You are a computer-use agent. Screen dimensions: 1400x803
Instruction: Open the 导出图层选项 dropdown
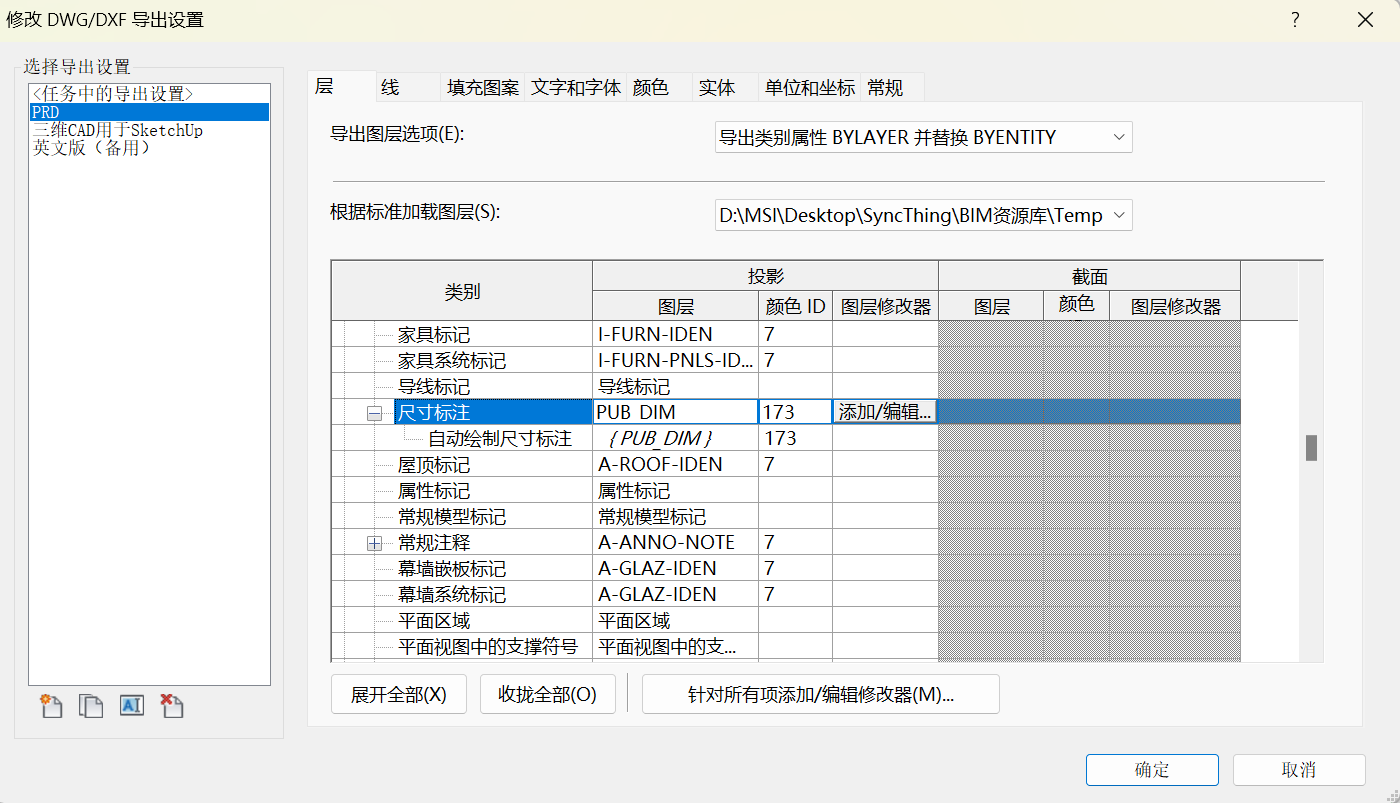[x=1119, y=137]
